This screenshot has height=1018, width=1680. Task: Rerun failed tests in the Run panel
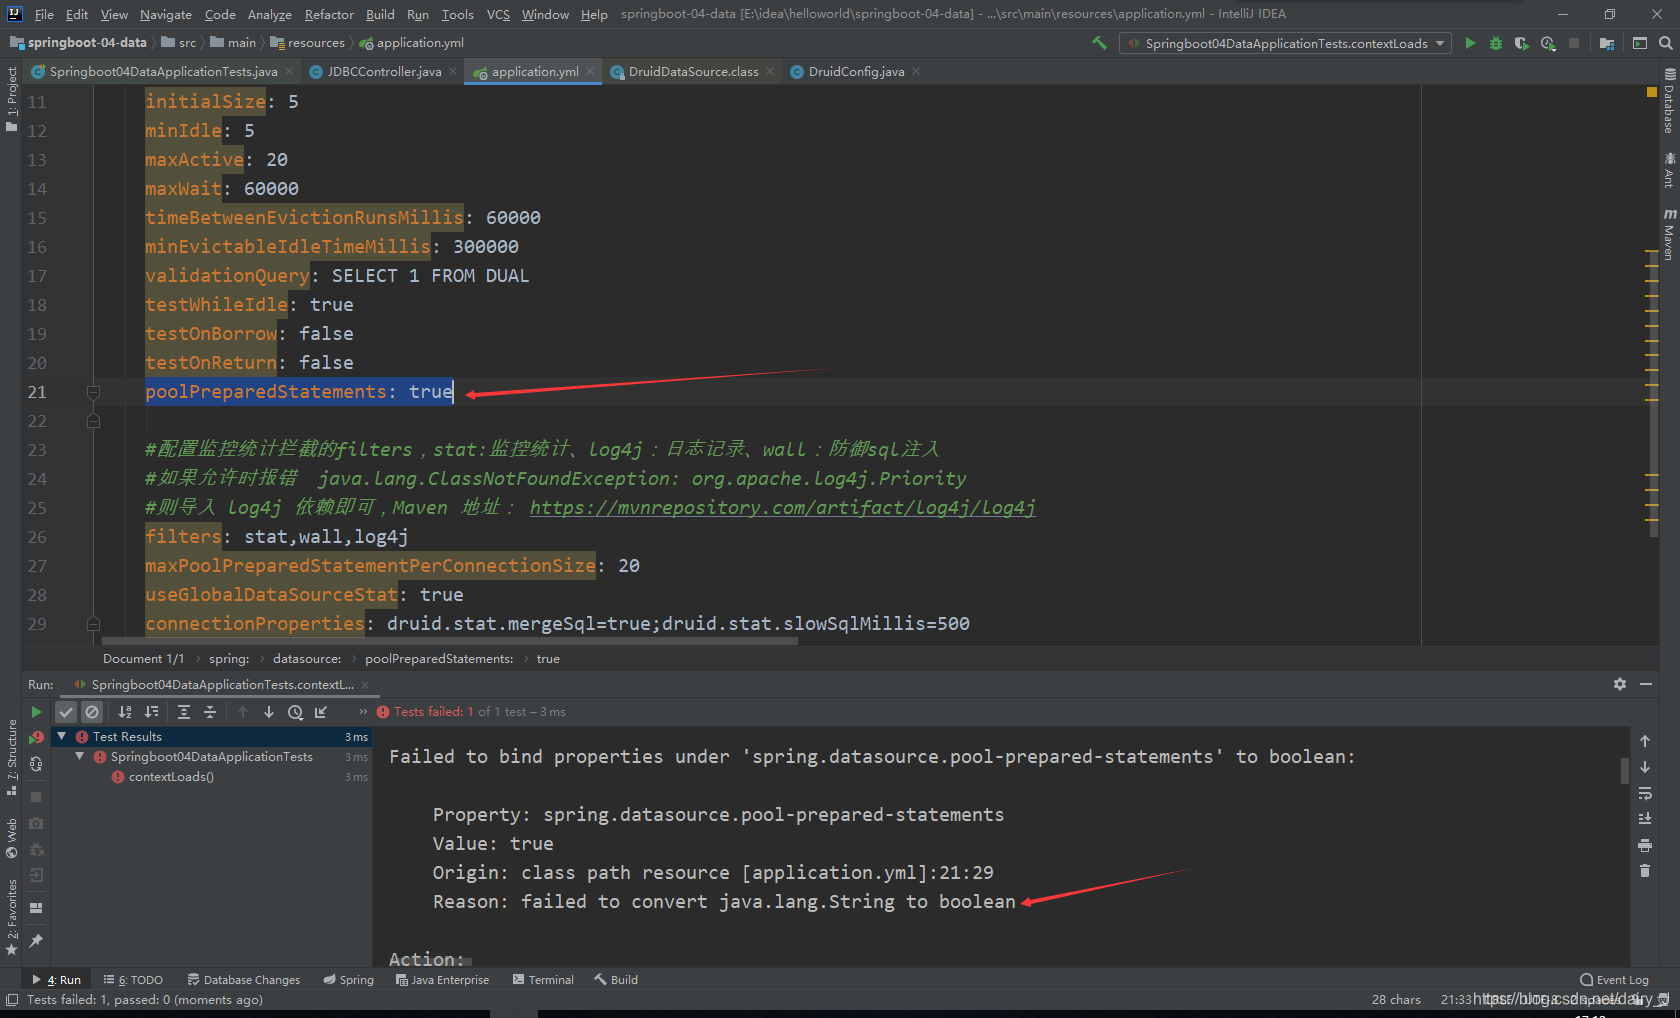coord(36,738)
